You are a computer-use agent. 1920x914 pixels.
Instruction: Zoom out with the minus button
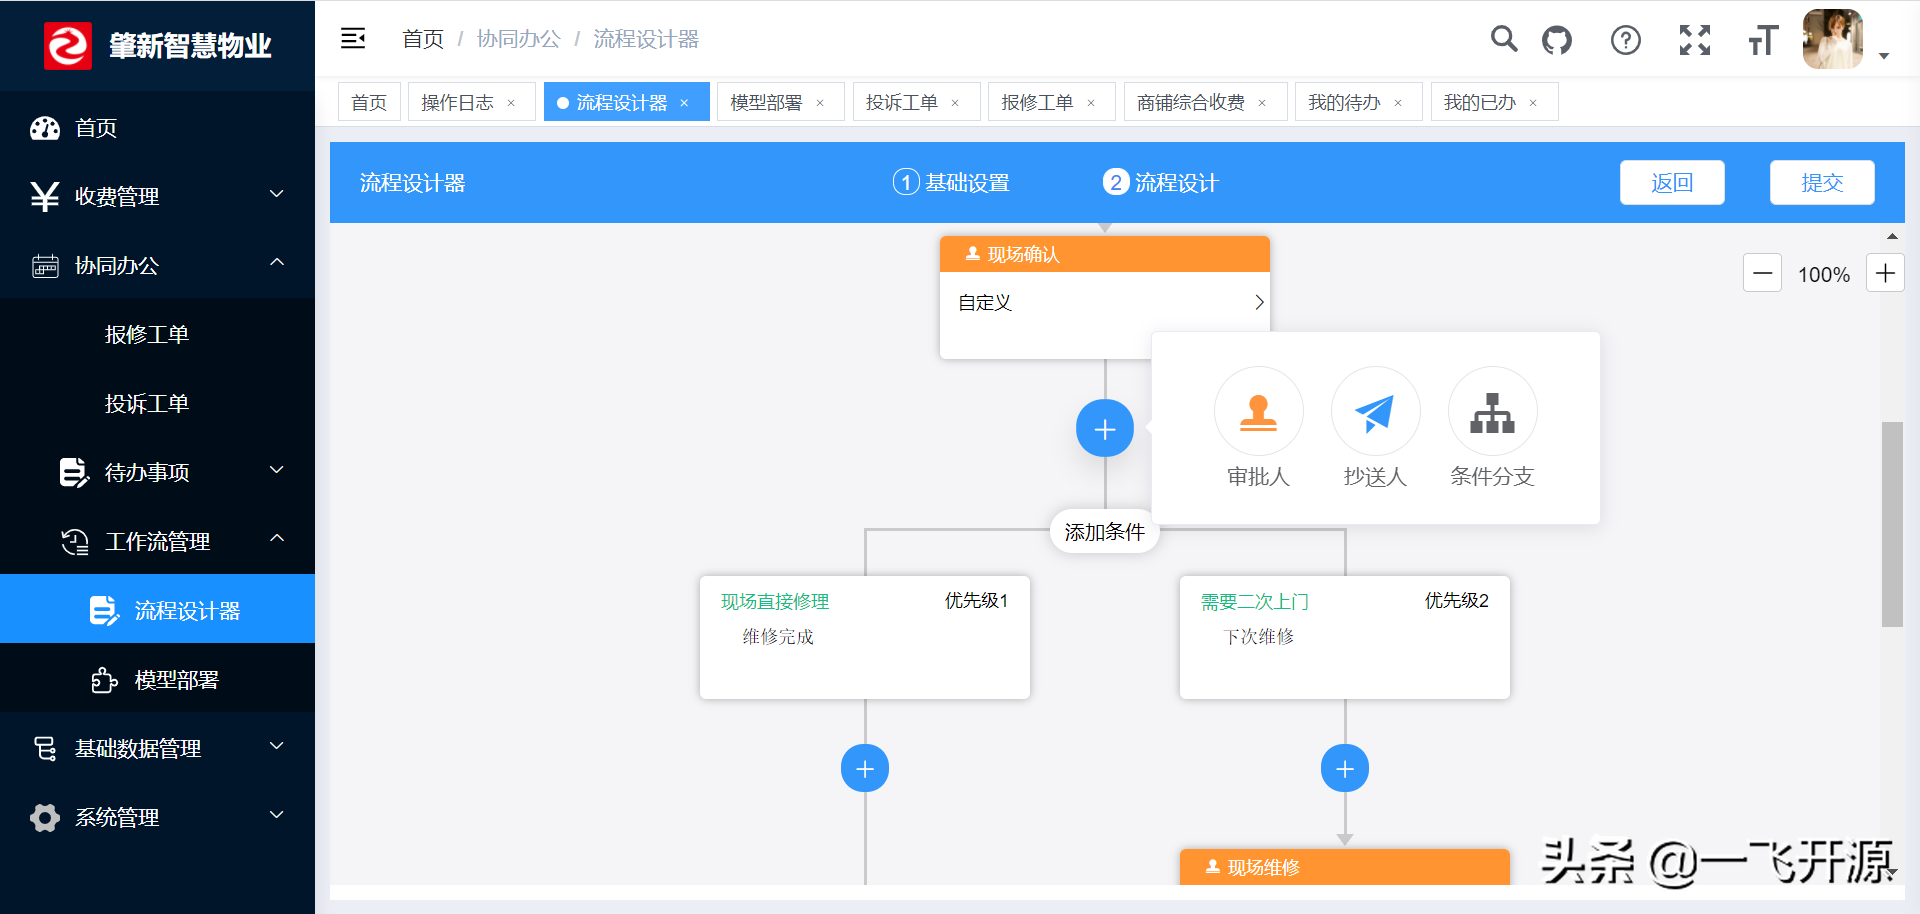[x=1763, y=273]
